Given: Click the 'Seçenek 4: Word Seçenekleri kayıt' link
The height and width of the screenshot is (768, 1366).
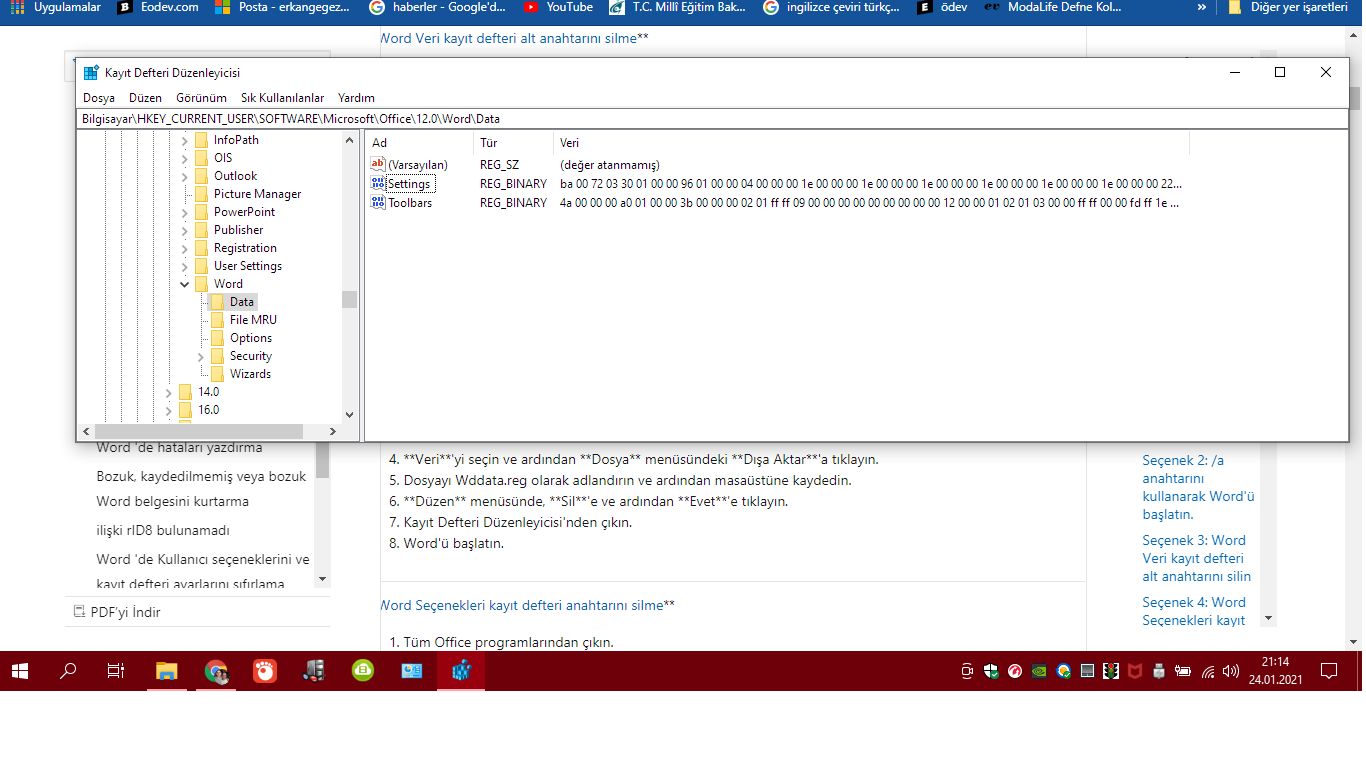Looking at the screenshot, I should (1194, 611).
